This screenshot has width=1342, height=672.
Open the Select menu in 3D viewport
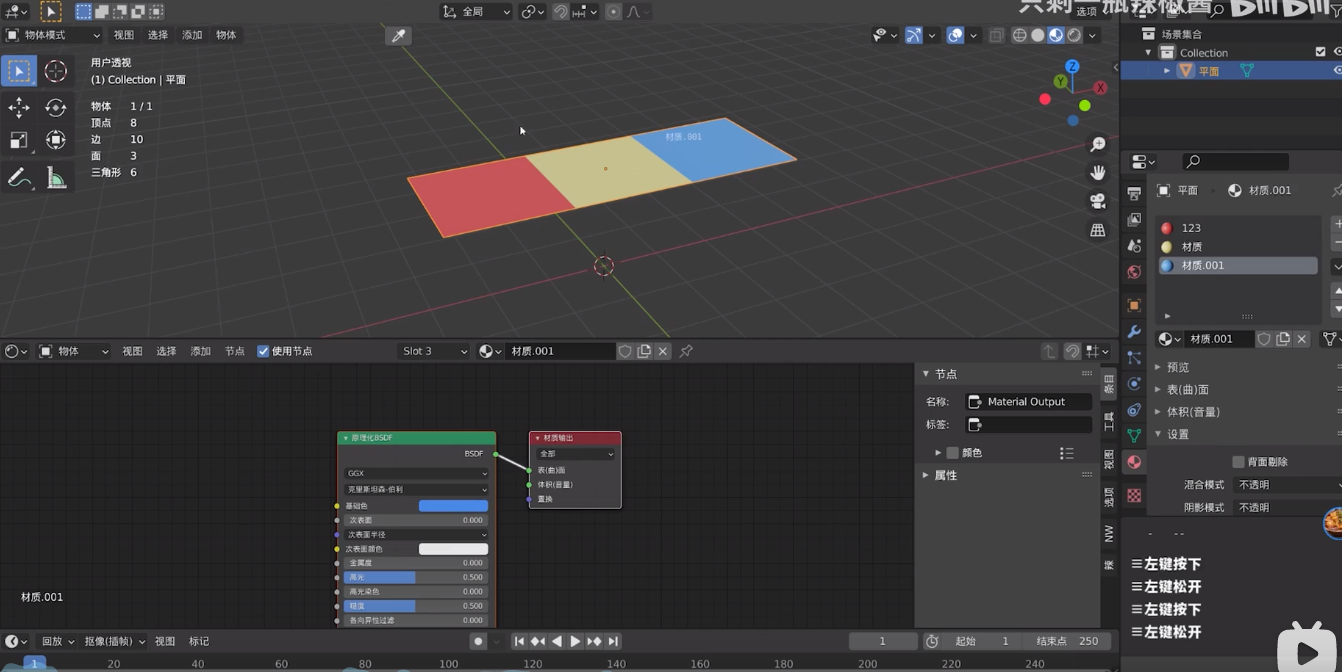[x=158, y=35]
